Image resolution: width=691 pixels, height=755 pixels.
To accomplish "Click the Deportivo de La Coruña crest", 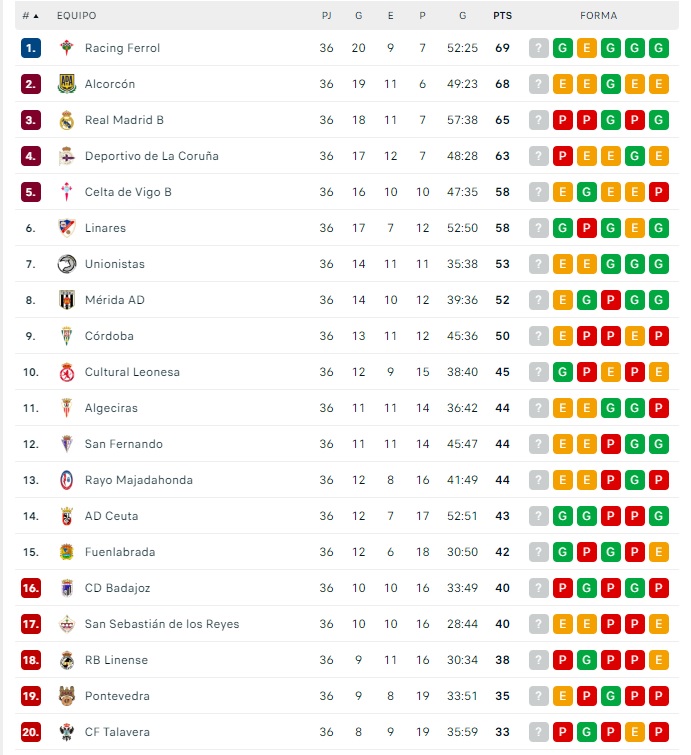I will (x=67, y=156).
